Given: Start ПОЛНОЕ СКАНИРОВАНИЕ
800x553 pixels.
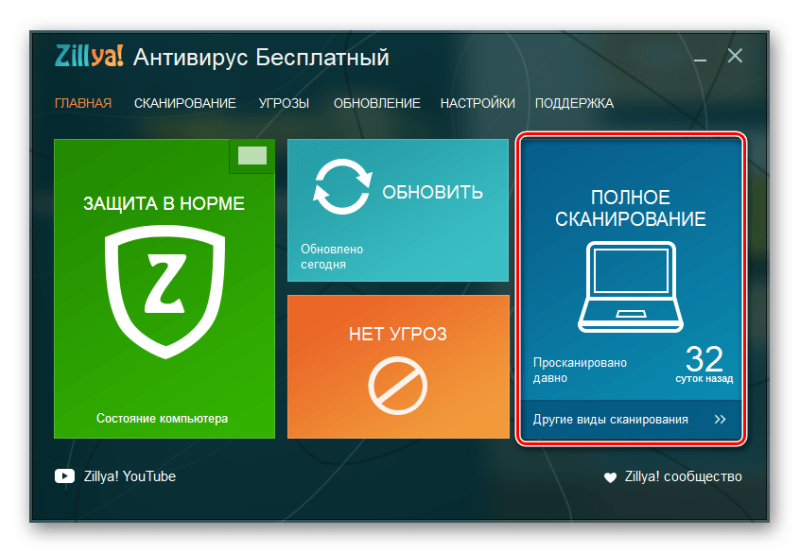Looking at the screenshot, I should pos(631,208).
